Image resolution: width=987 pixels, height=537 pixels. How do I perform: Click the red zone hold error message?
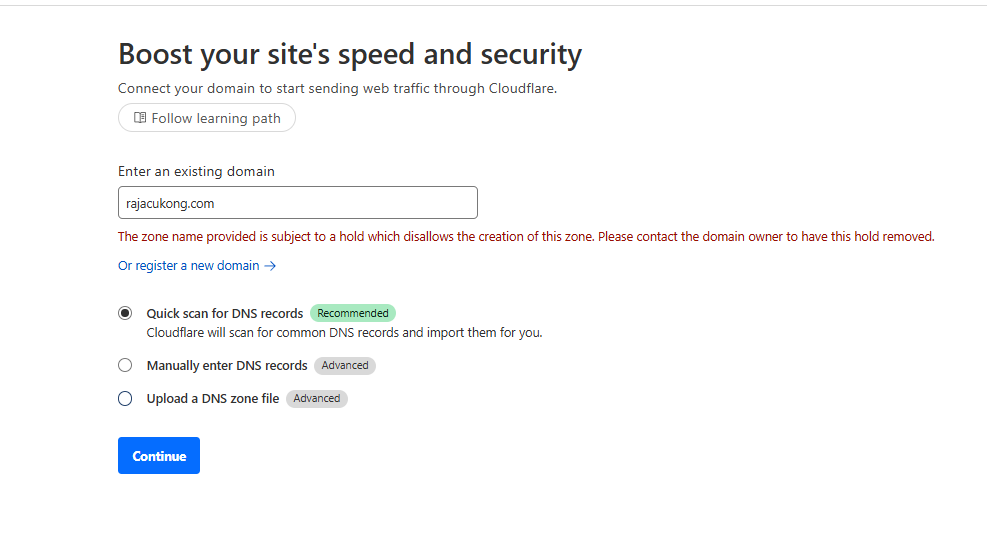point(526,237)
